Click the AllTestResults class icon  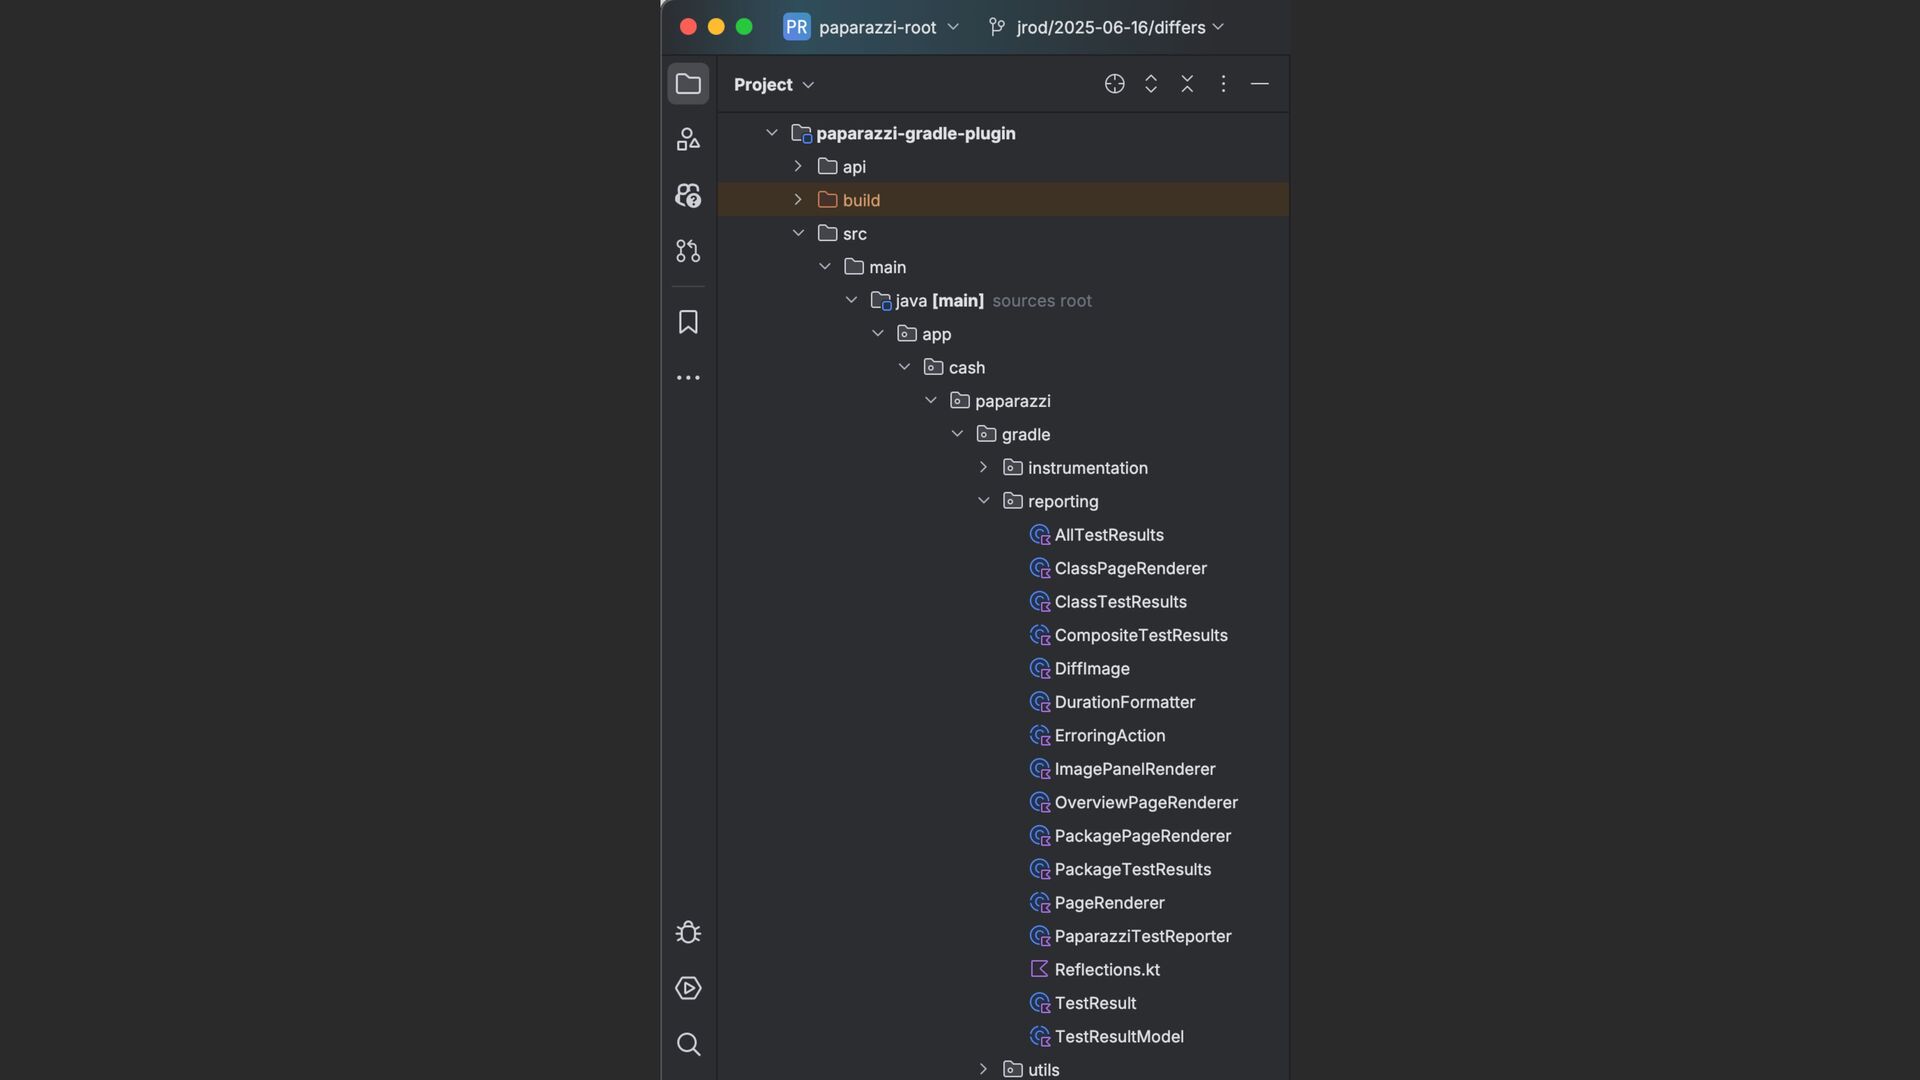(1040, 535)
